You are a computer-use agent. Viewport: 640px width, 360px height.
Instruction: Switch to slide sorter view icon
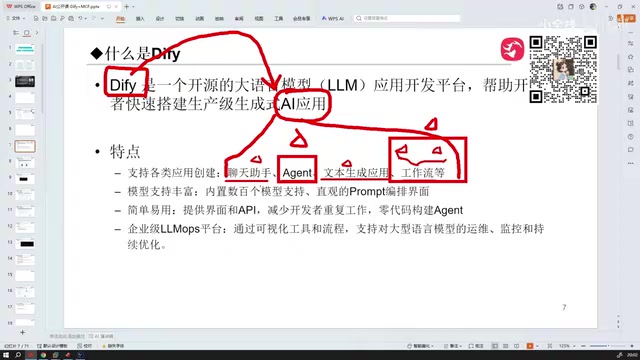(x=506, y=346)
